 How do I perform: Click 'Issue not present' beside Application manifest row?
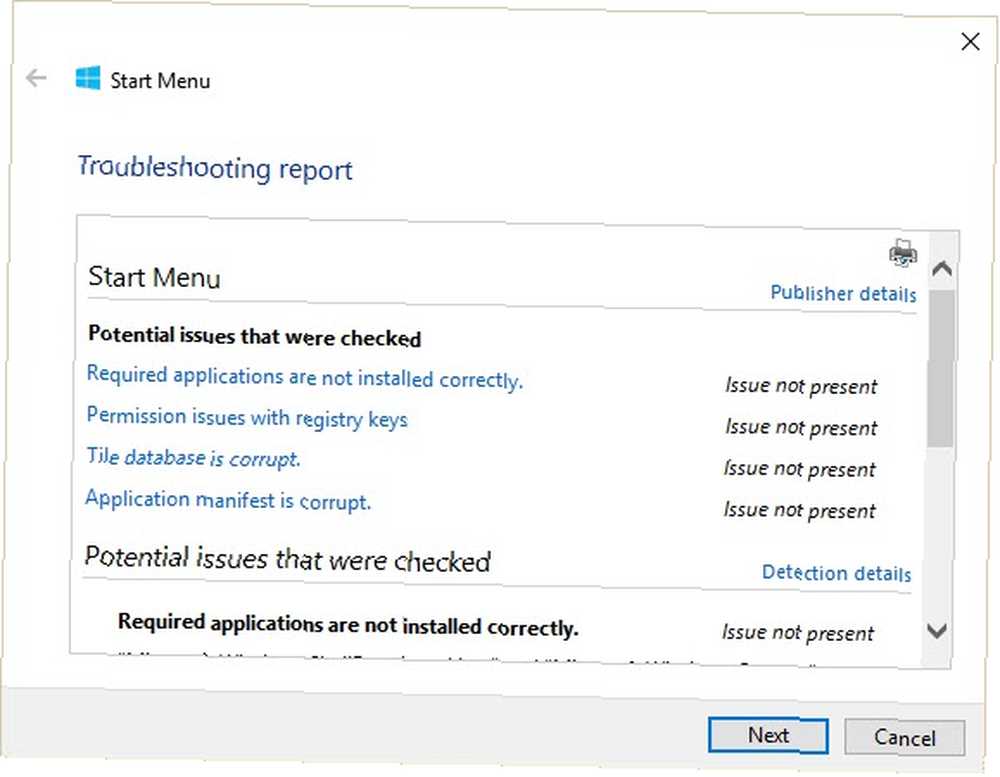799,510
